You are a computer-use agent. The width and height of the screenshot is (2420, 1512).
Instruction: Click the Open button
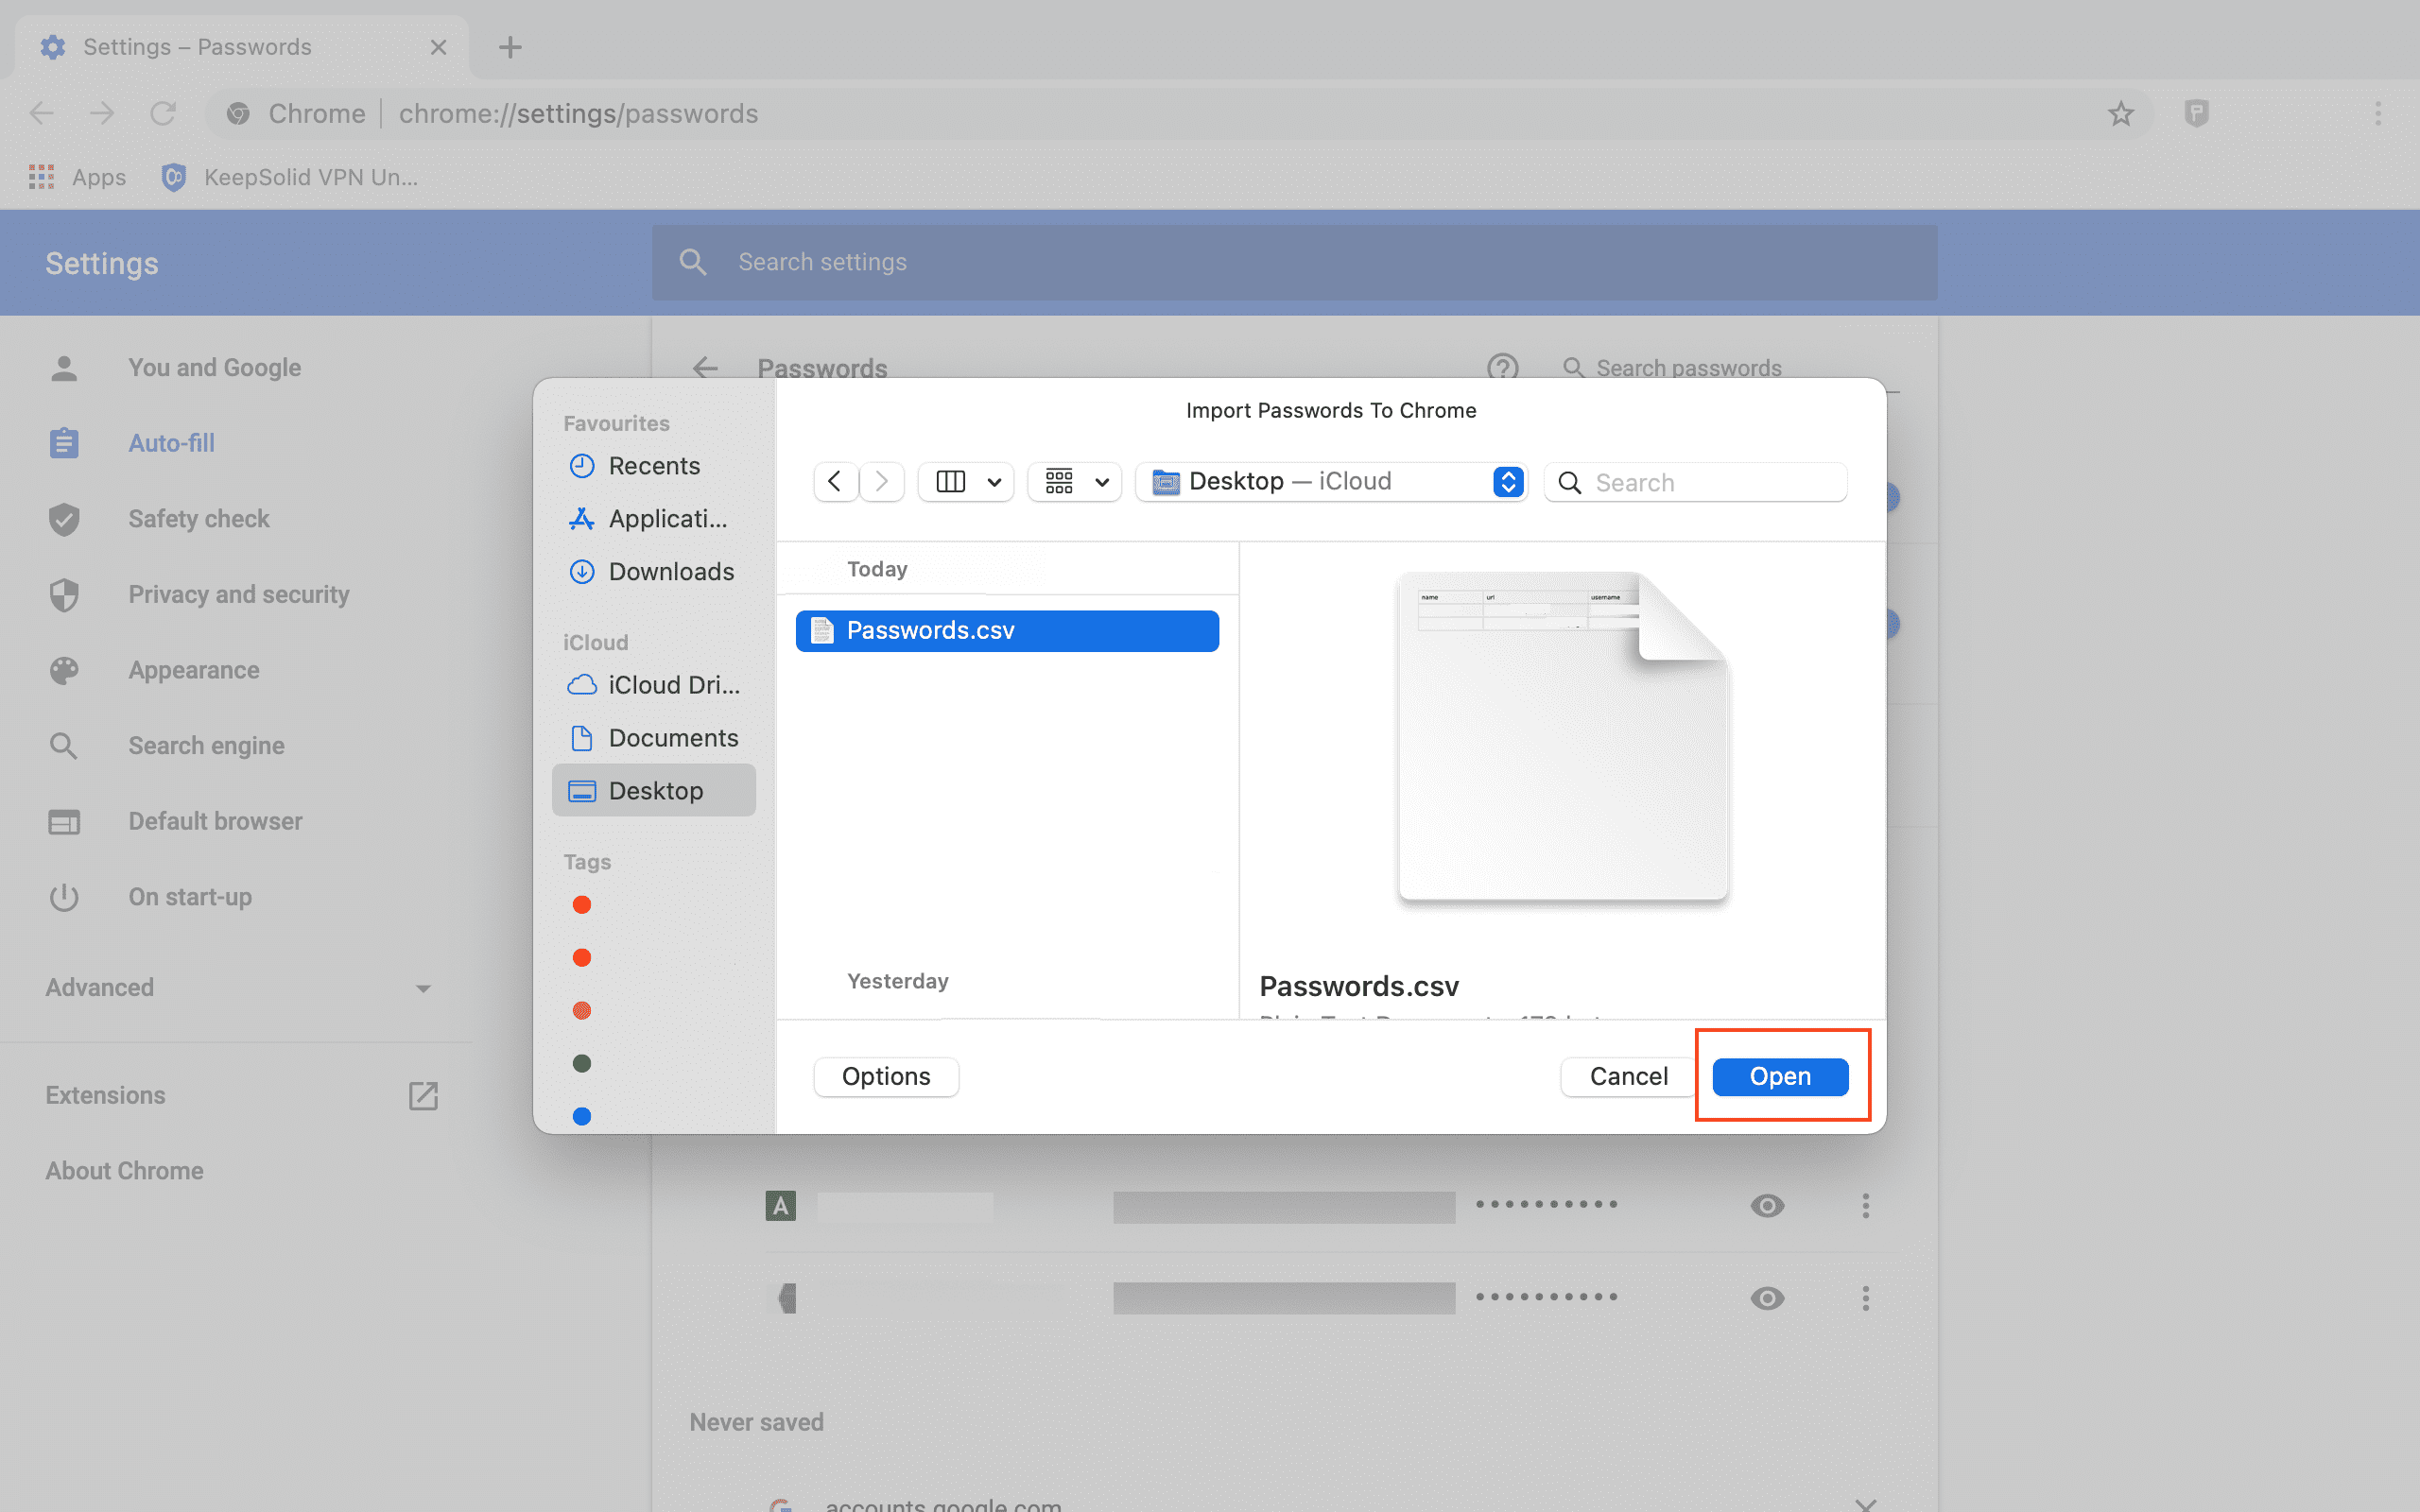click(1780, 1076)
